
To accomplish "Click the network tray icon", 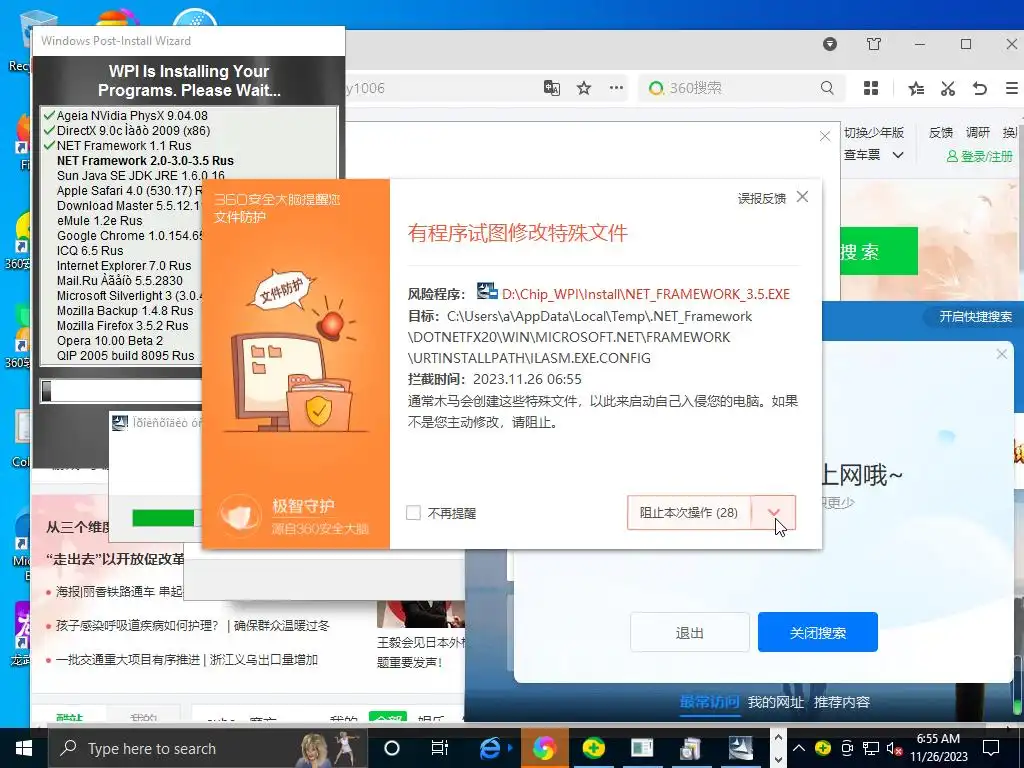I will (x=871, y=748).
